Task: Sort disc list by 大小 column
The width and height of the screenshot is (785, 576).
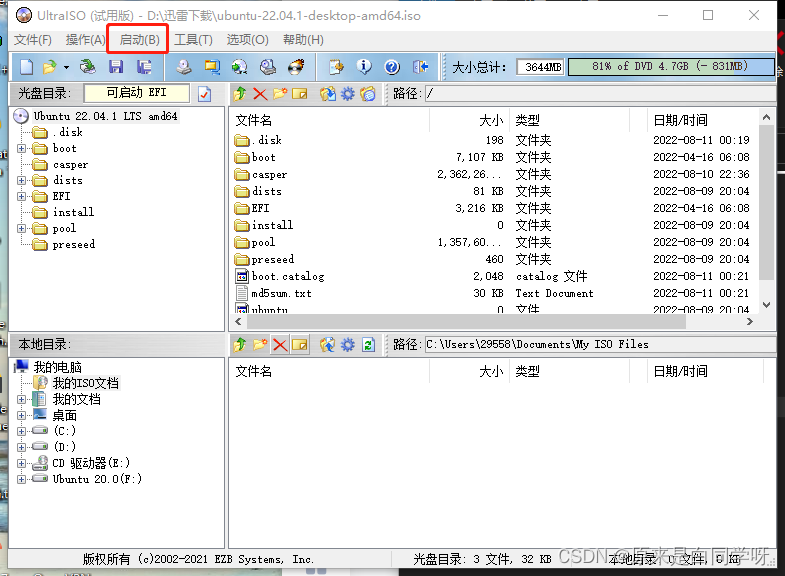Action: 470,120
